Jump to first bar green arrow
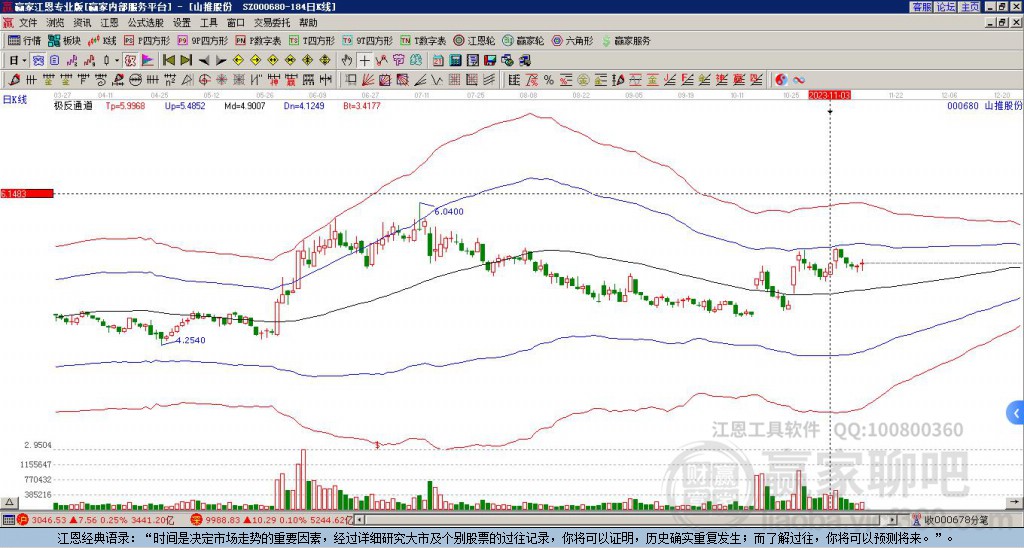The height and width of the screenshot is (548, 1024). point(168,61)
